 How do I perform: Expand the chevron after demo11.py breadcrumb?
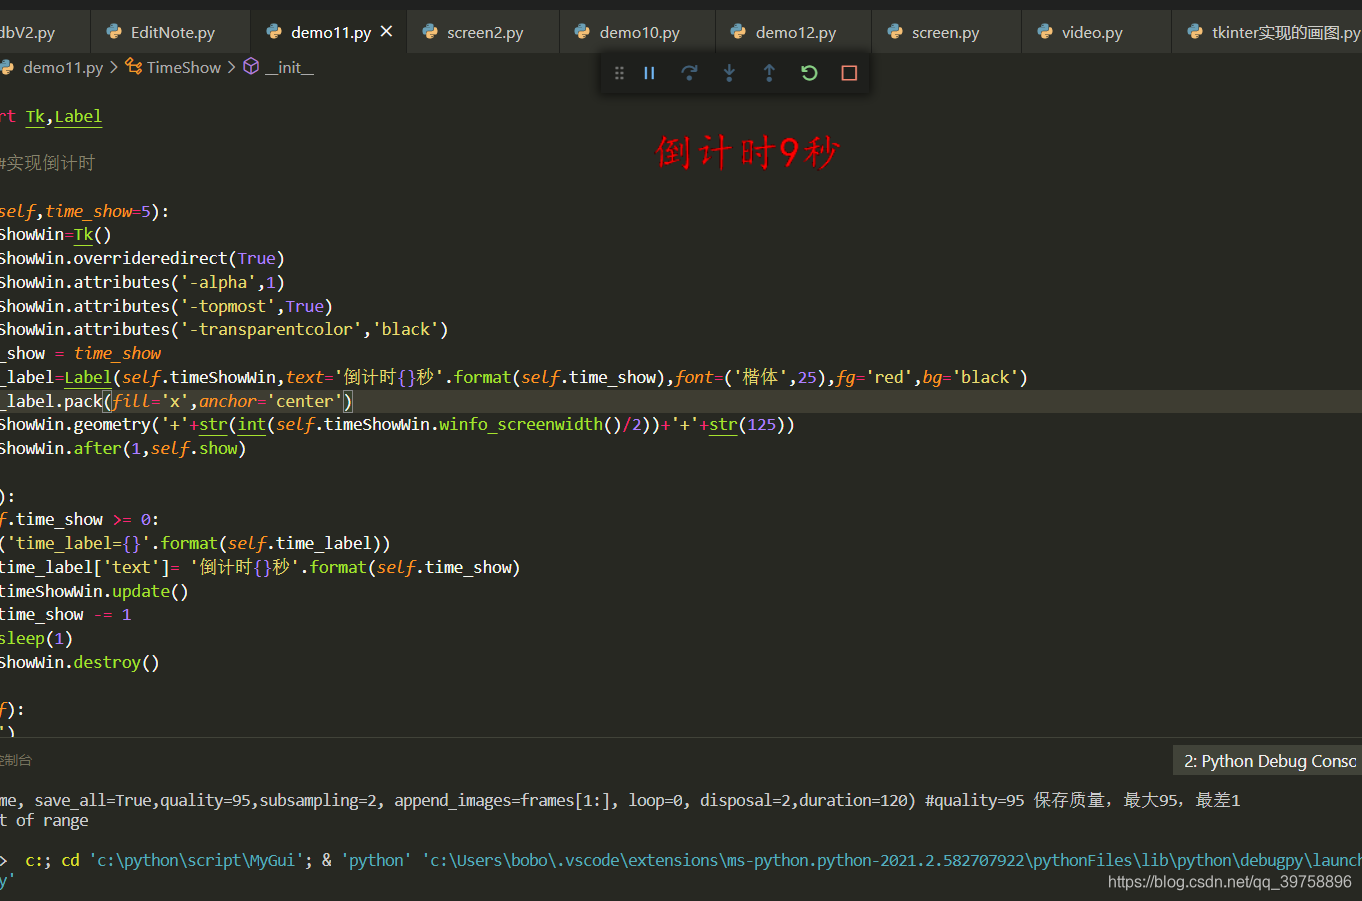point(115,67)
